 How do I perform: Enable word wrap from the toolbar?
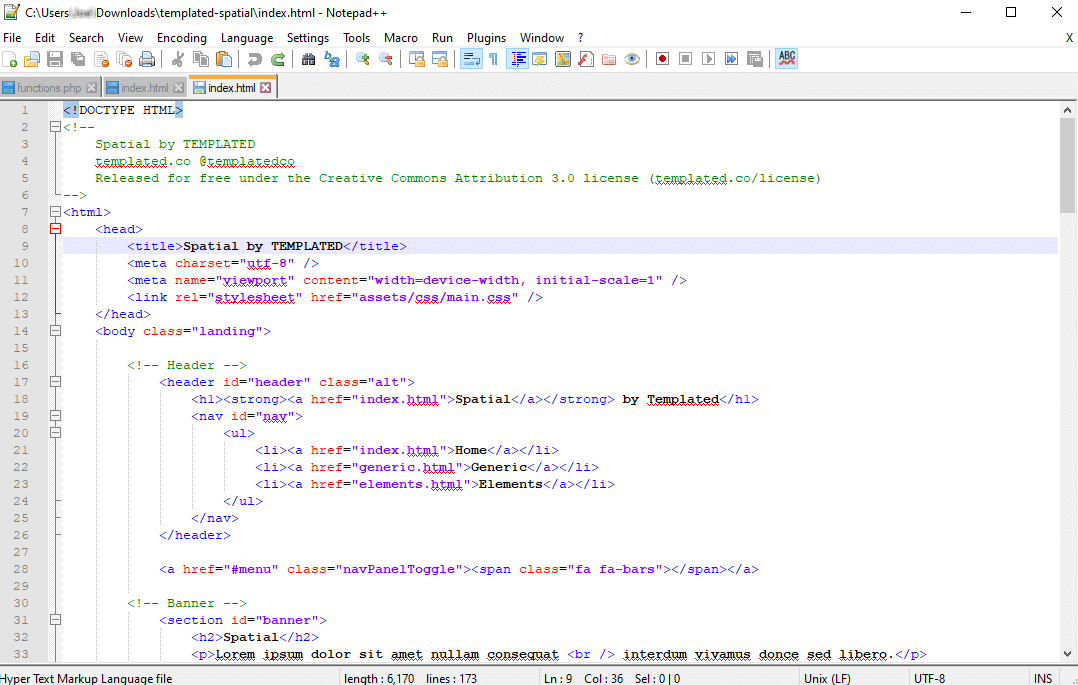coord(471,58)
